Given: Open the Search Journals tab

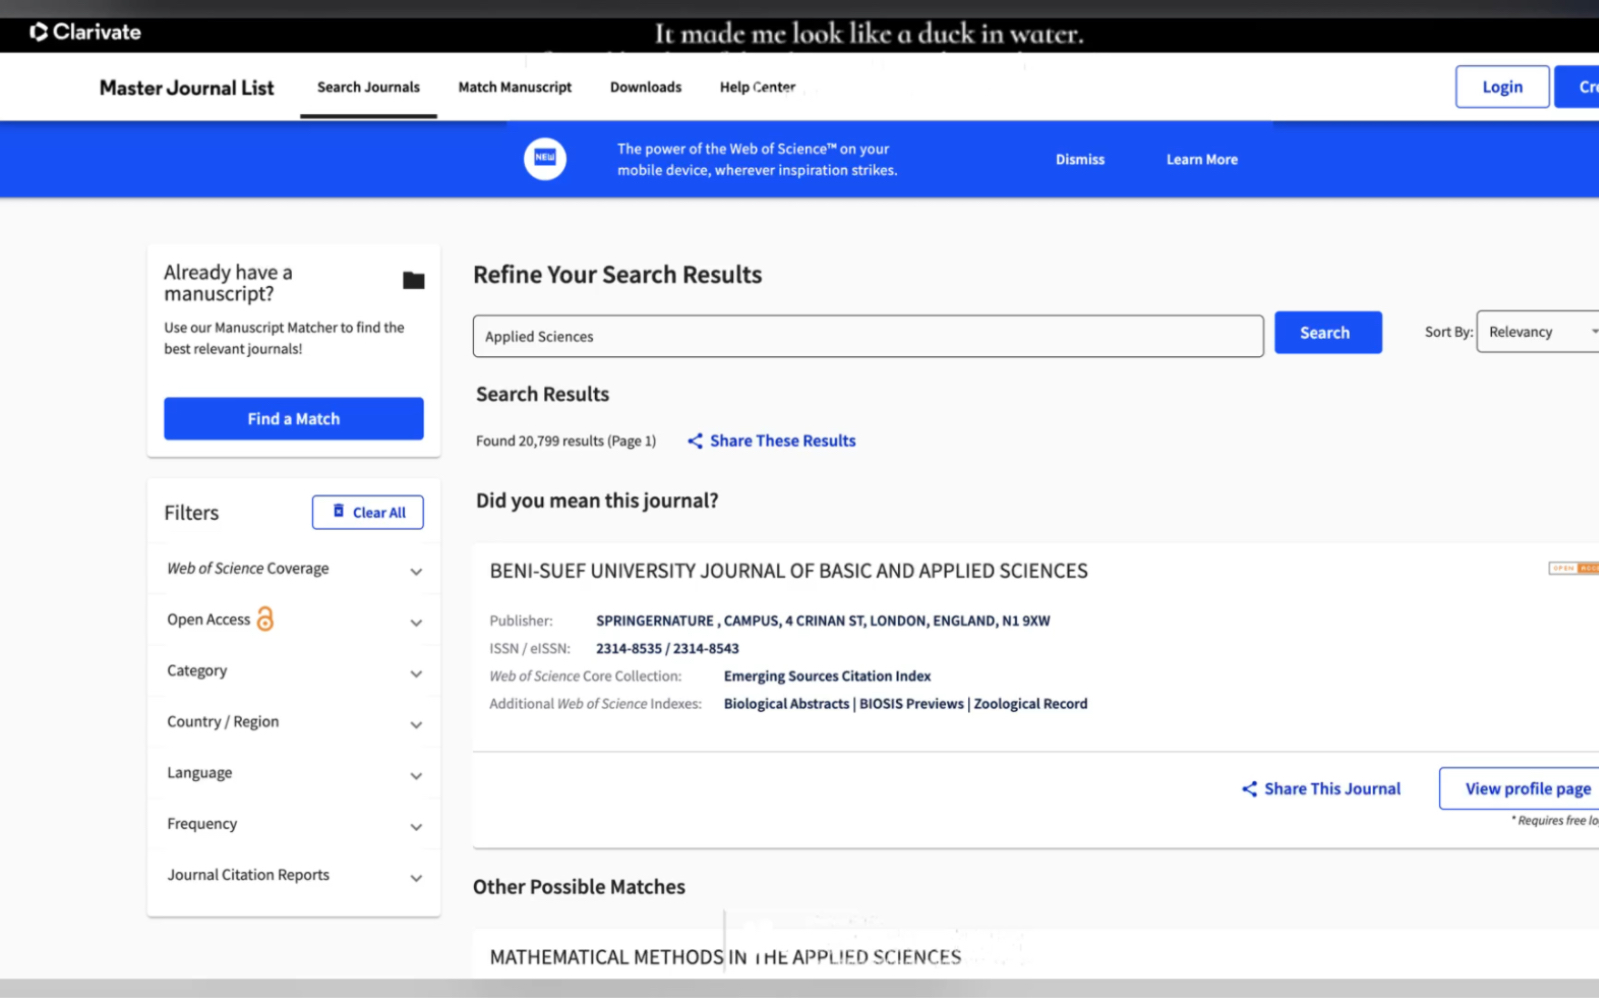Looking at the screenshot, I should pyautogui.click(x=369, y=87).
